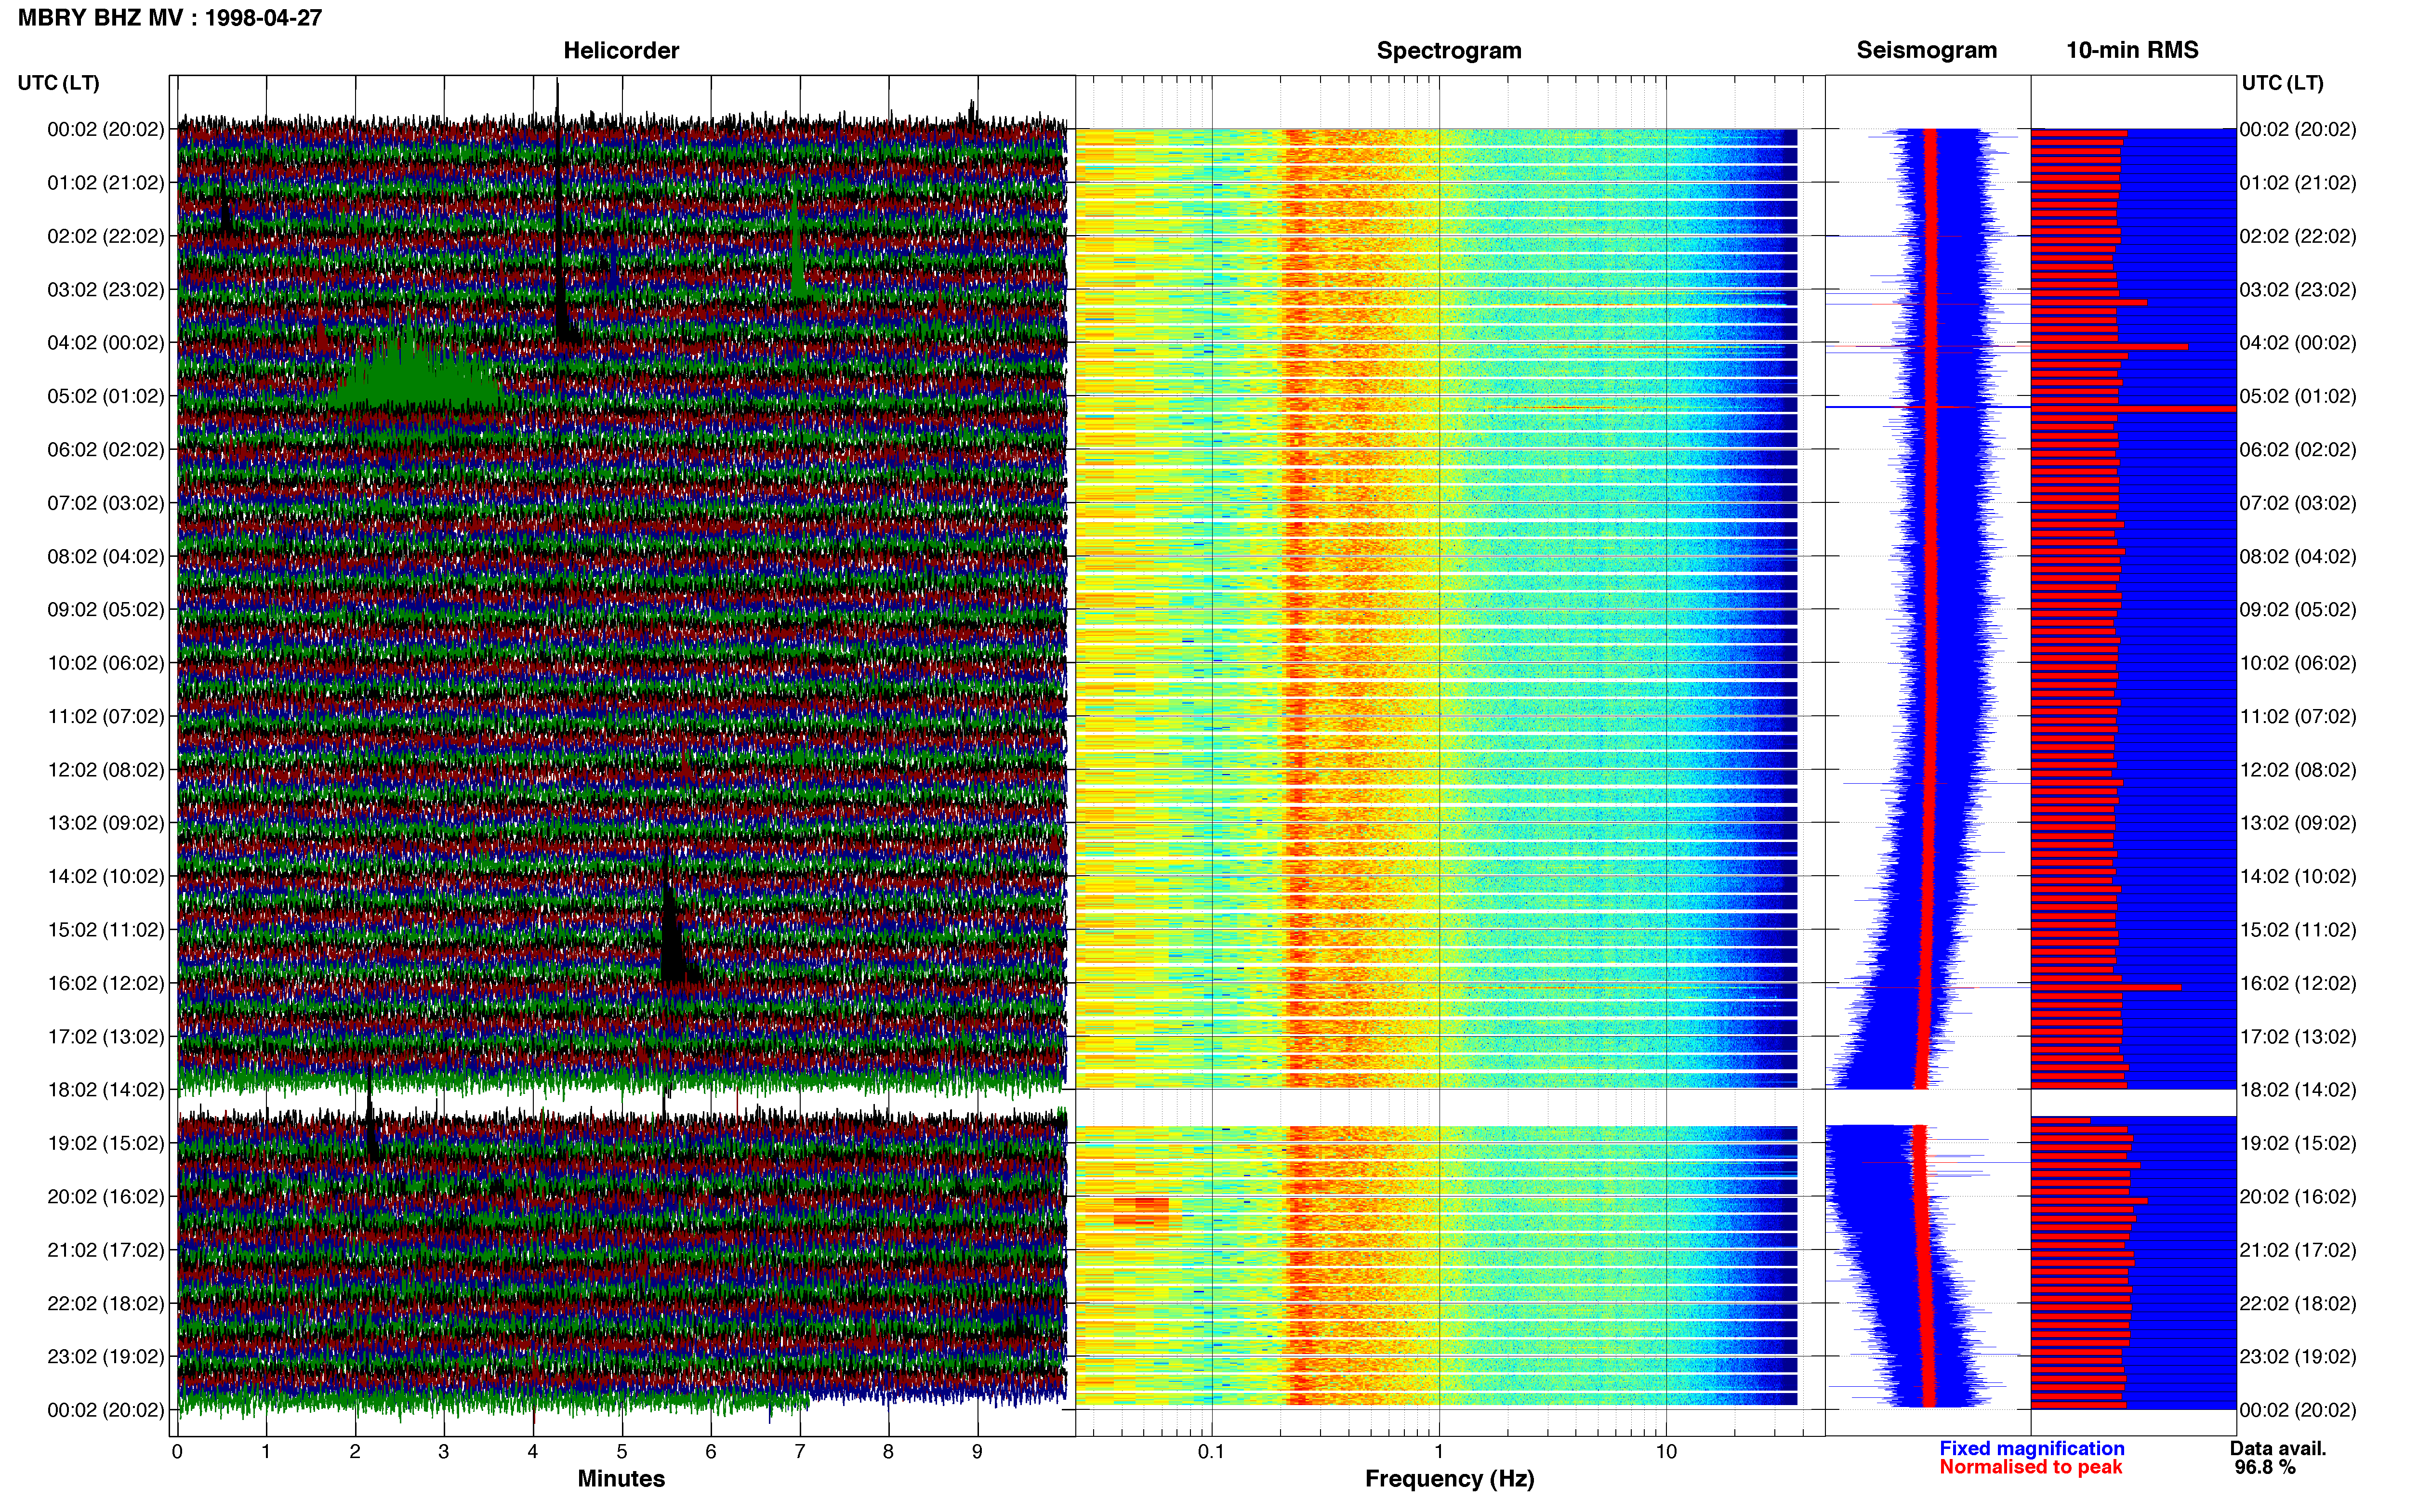The height and width of the screenshot is (1512, 2418).
Task: Click the '1' tick on the Frequency axis
Action: click(1439, 1452)
